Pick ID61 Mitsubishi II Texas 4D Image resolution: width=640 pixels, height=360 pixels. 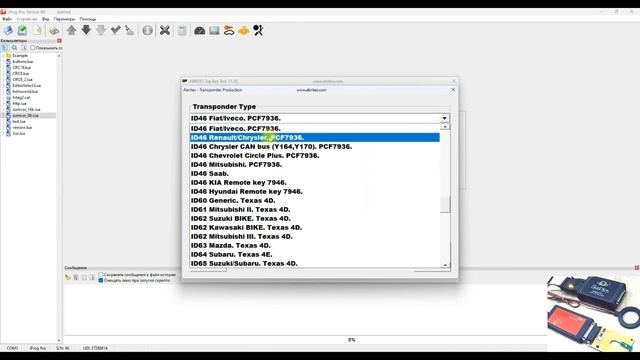(x=315, y=209)
